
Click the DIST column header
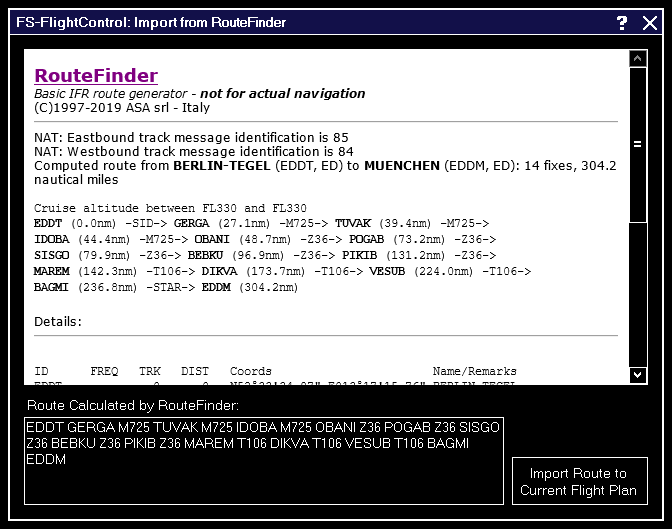pos(195,371)
